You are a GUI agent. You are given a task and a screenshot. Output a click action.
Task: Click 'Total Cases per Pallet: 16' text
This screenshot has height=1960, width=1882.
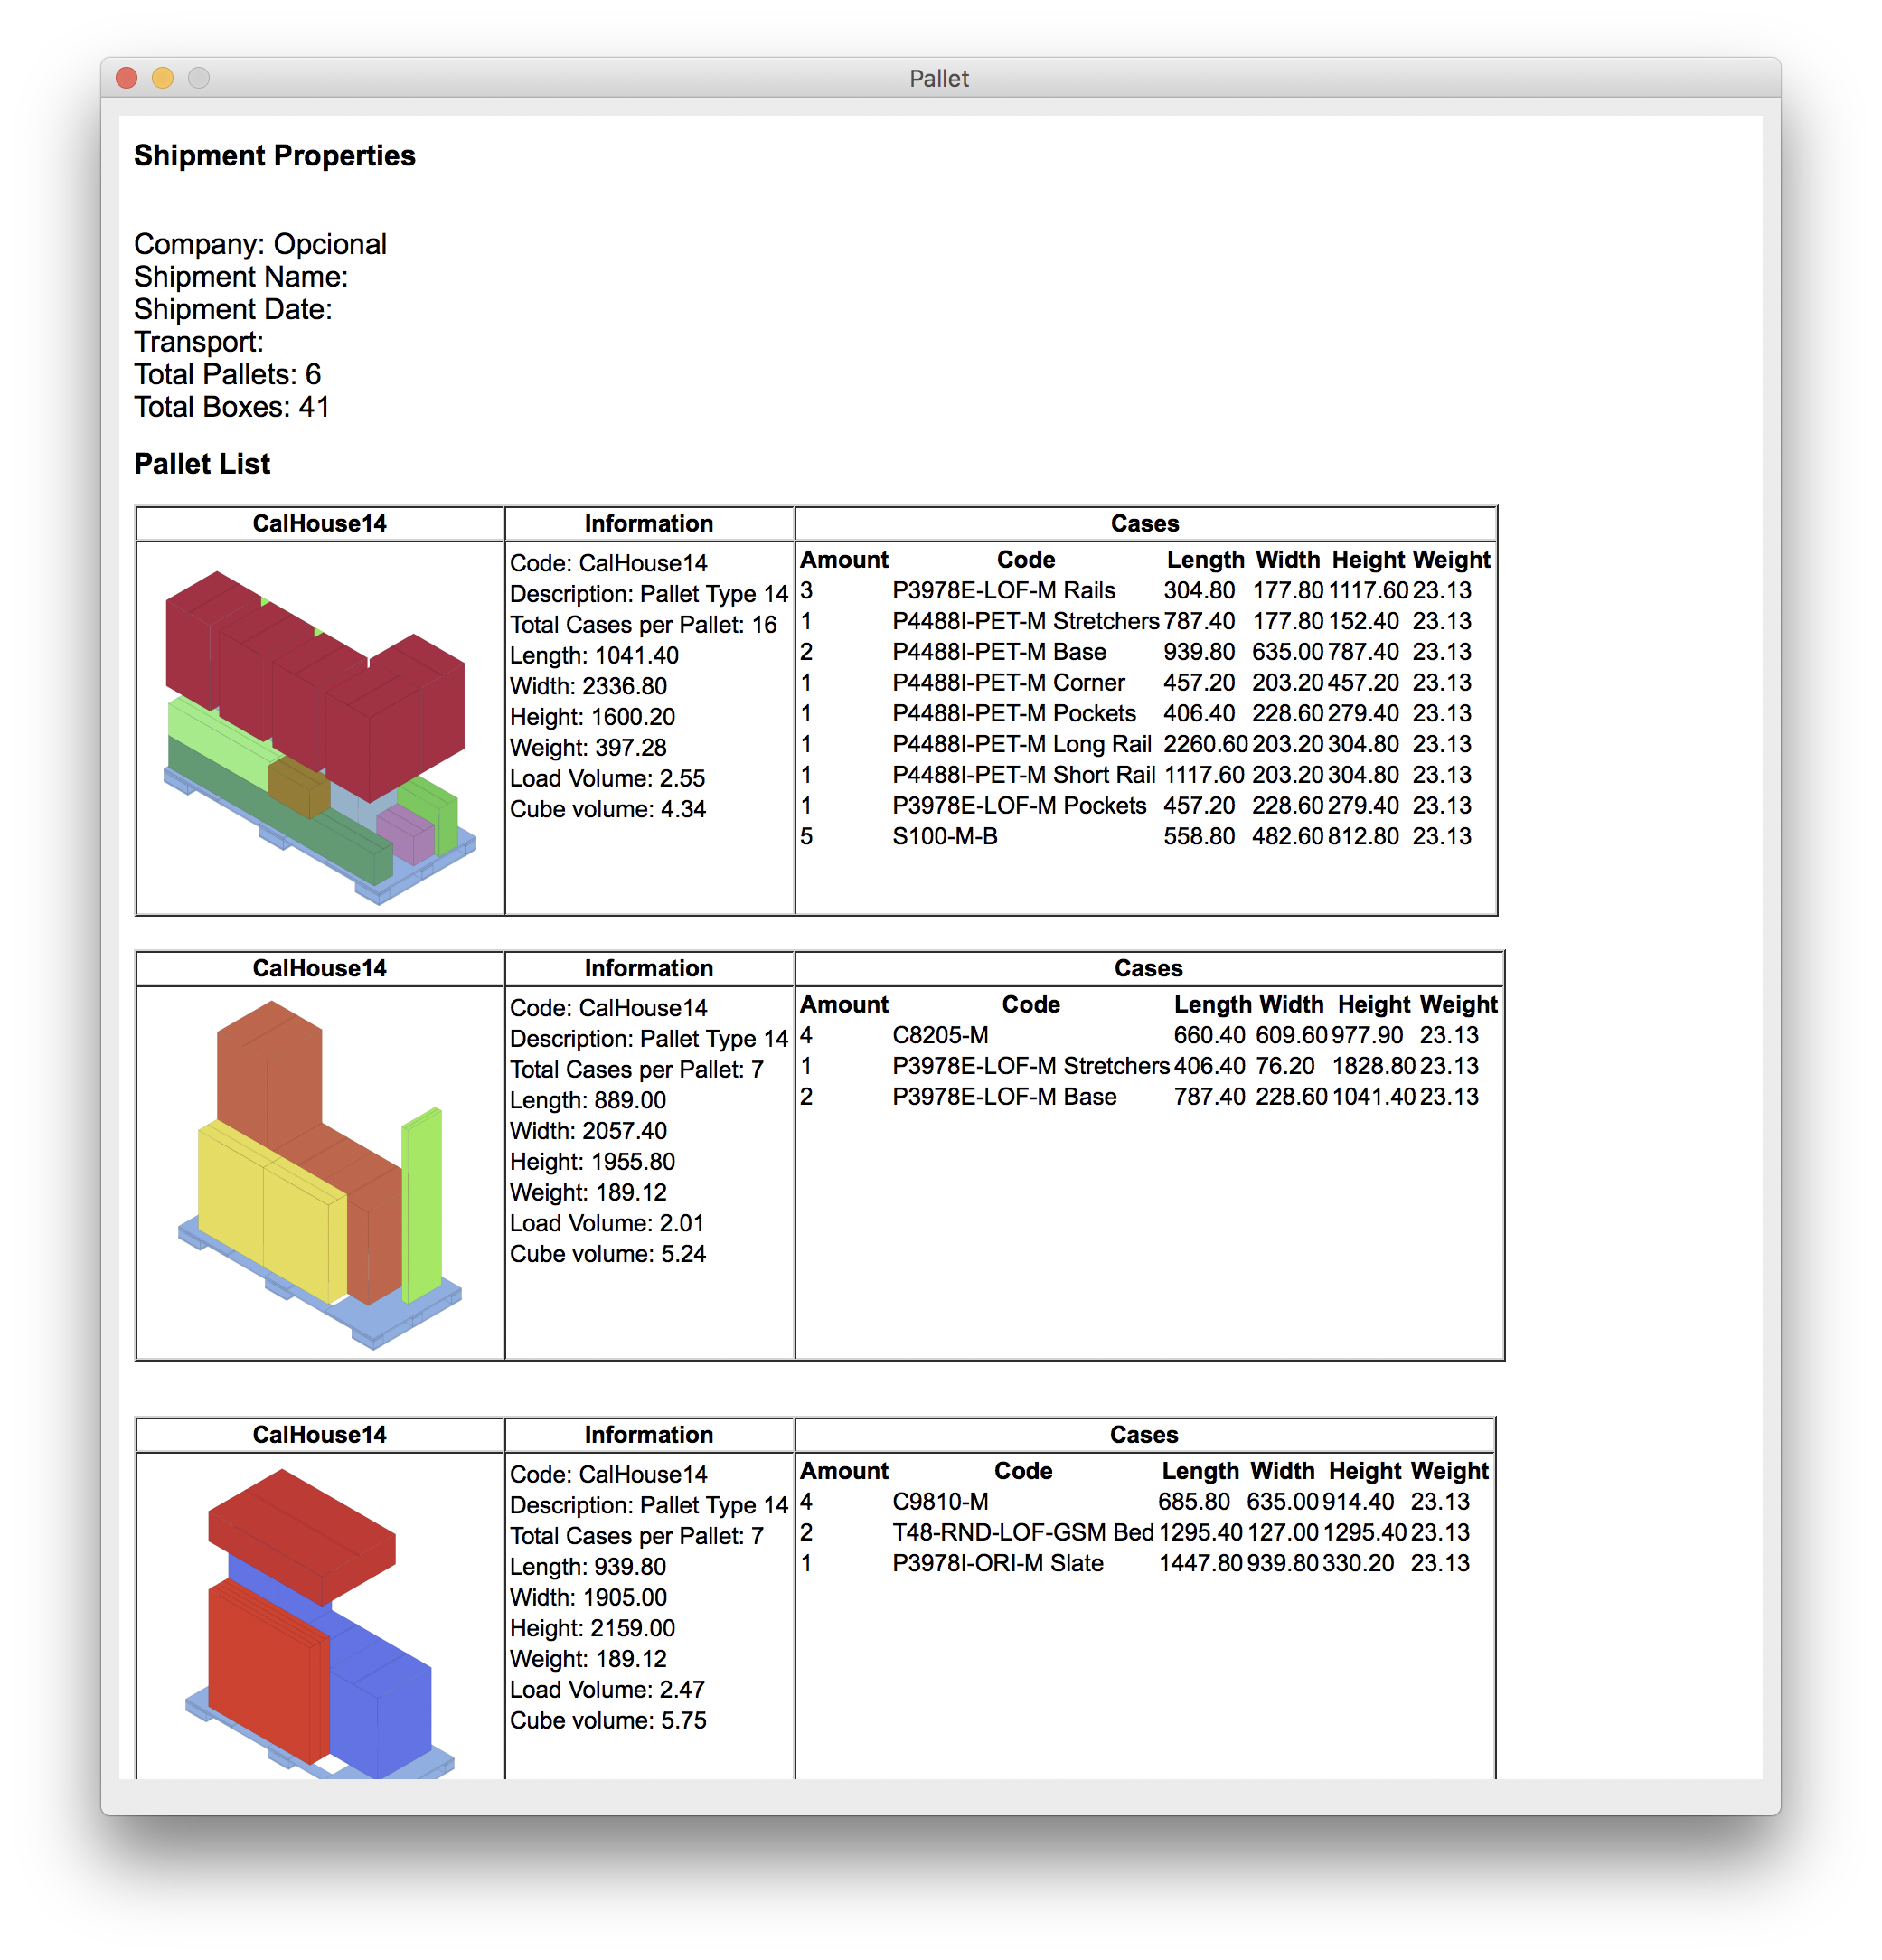tap(643, 625)
